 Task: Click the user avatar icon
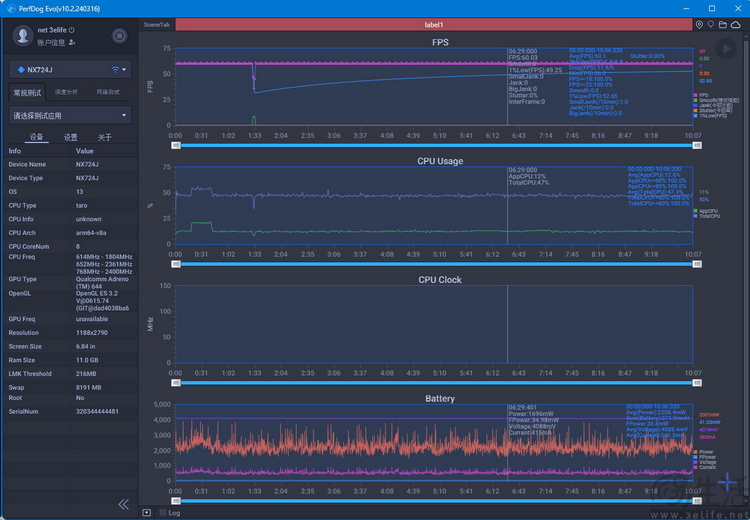(22, 36)
